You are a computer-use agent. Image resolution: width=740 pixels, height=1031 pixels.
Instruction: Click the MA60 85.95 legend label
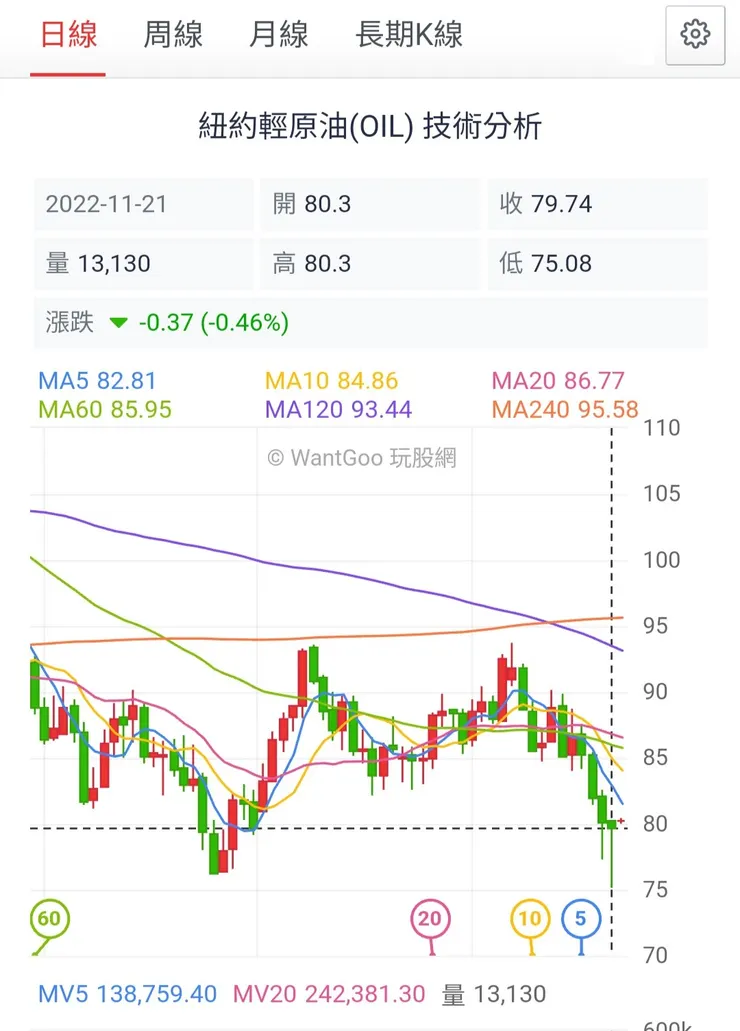point(105,409)
